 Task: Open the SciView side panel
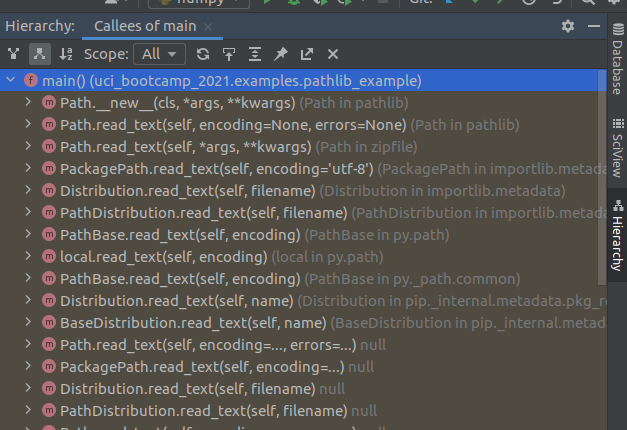coord(616,150)
